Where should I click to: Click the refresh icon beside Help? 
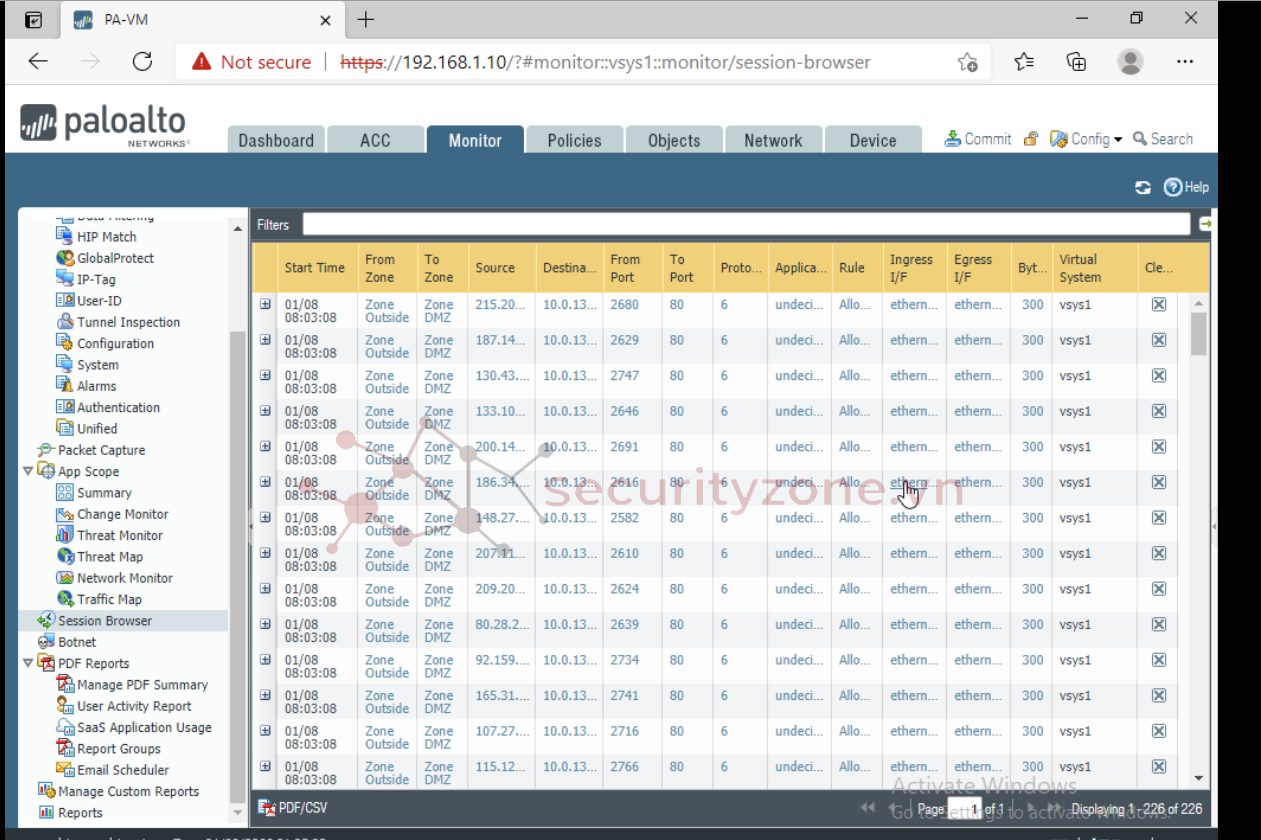coord(1143,187)
